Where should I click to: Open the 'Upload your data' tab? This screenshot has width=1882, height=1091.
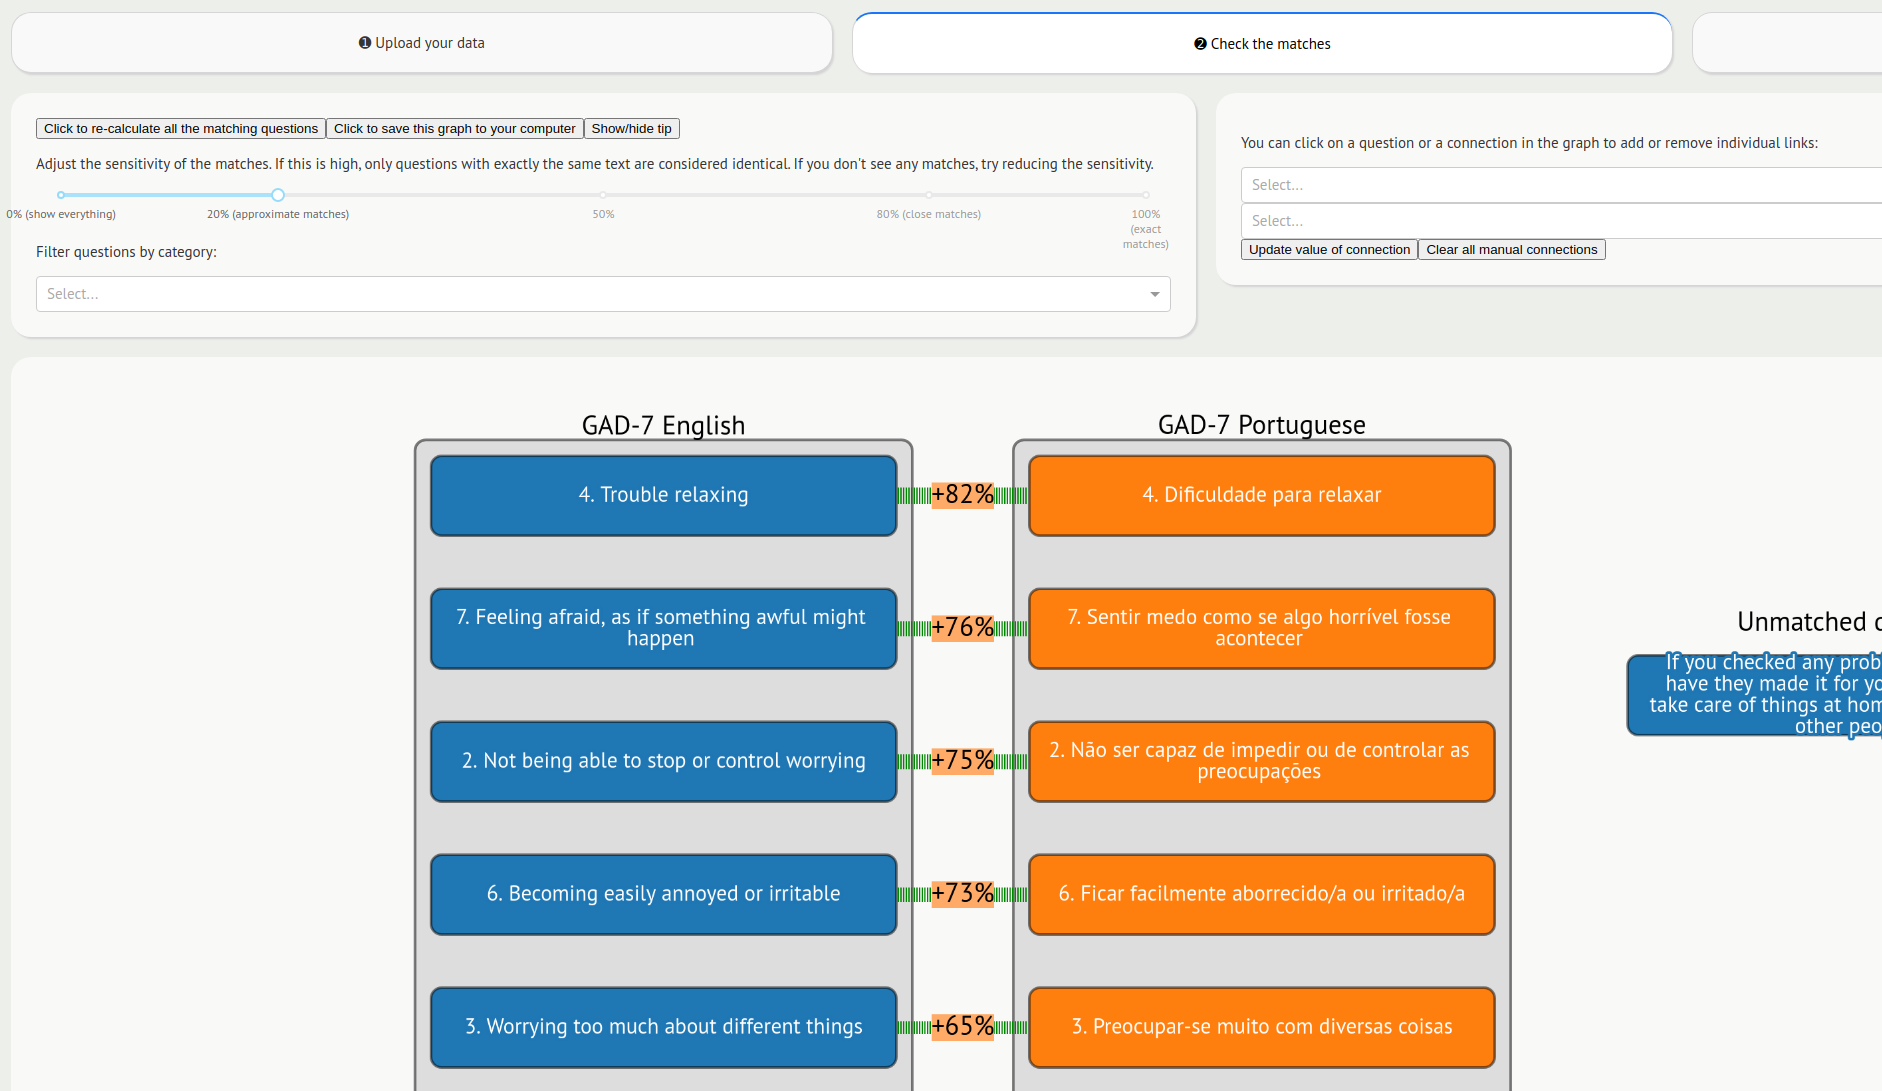pyautogui.click(x=421, y=43)
